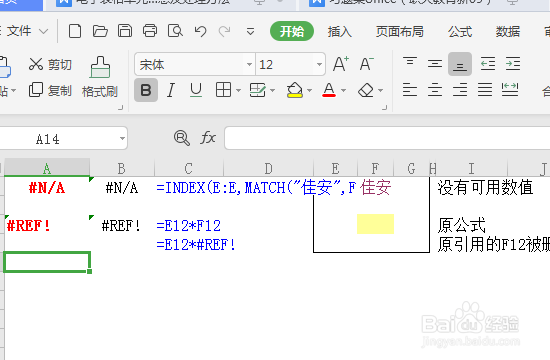
Task: Open file with the folder icon
Action: coord(100,31)
